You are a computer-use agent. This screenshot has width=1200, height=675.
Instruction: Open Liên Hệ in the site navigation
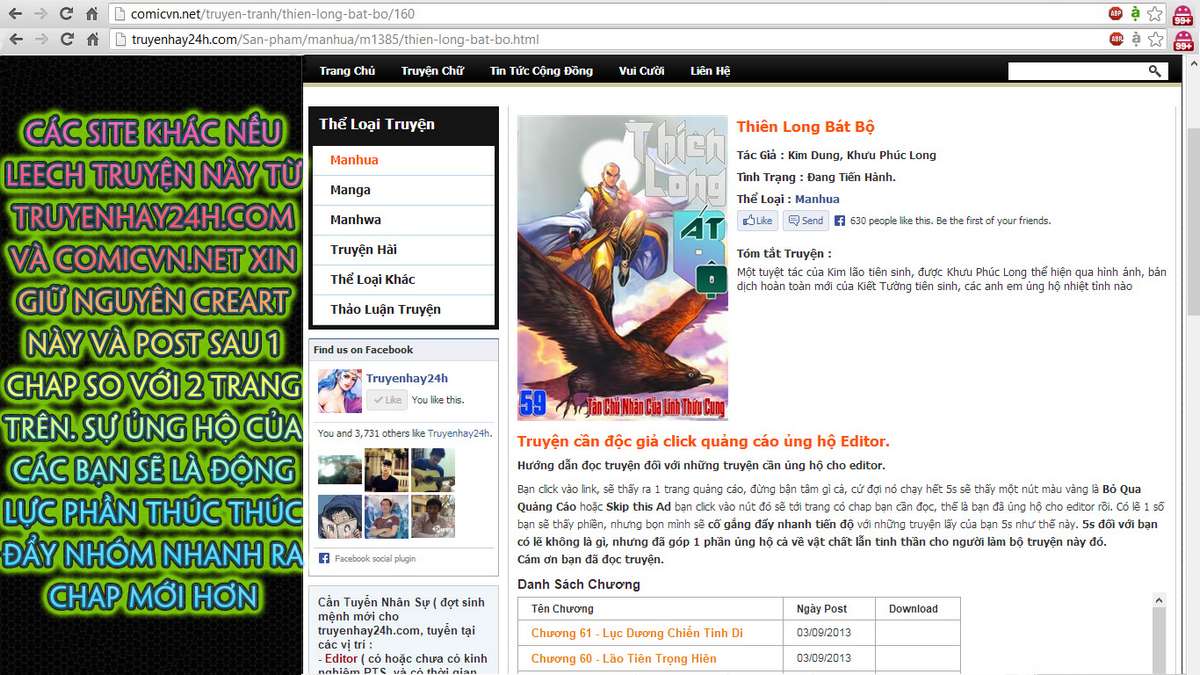[x=710, y=71]
